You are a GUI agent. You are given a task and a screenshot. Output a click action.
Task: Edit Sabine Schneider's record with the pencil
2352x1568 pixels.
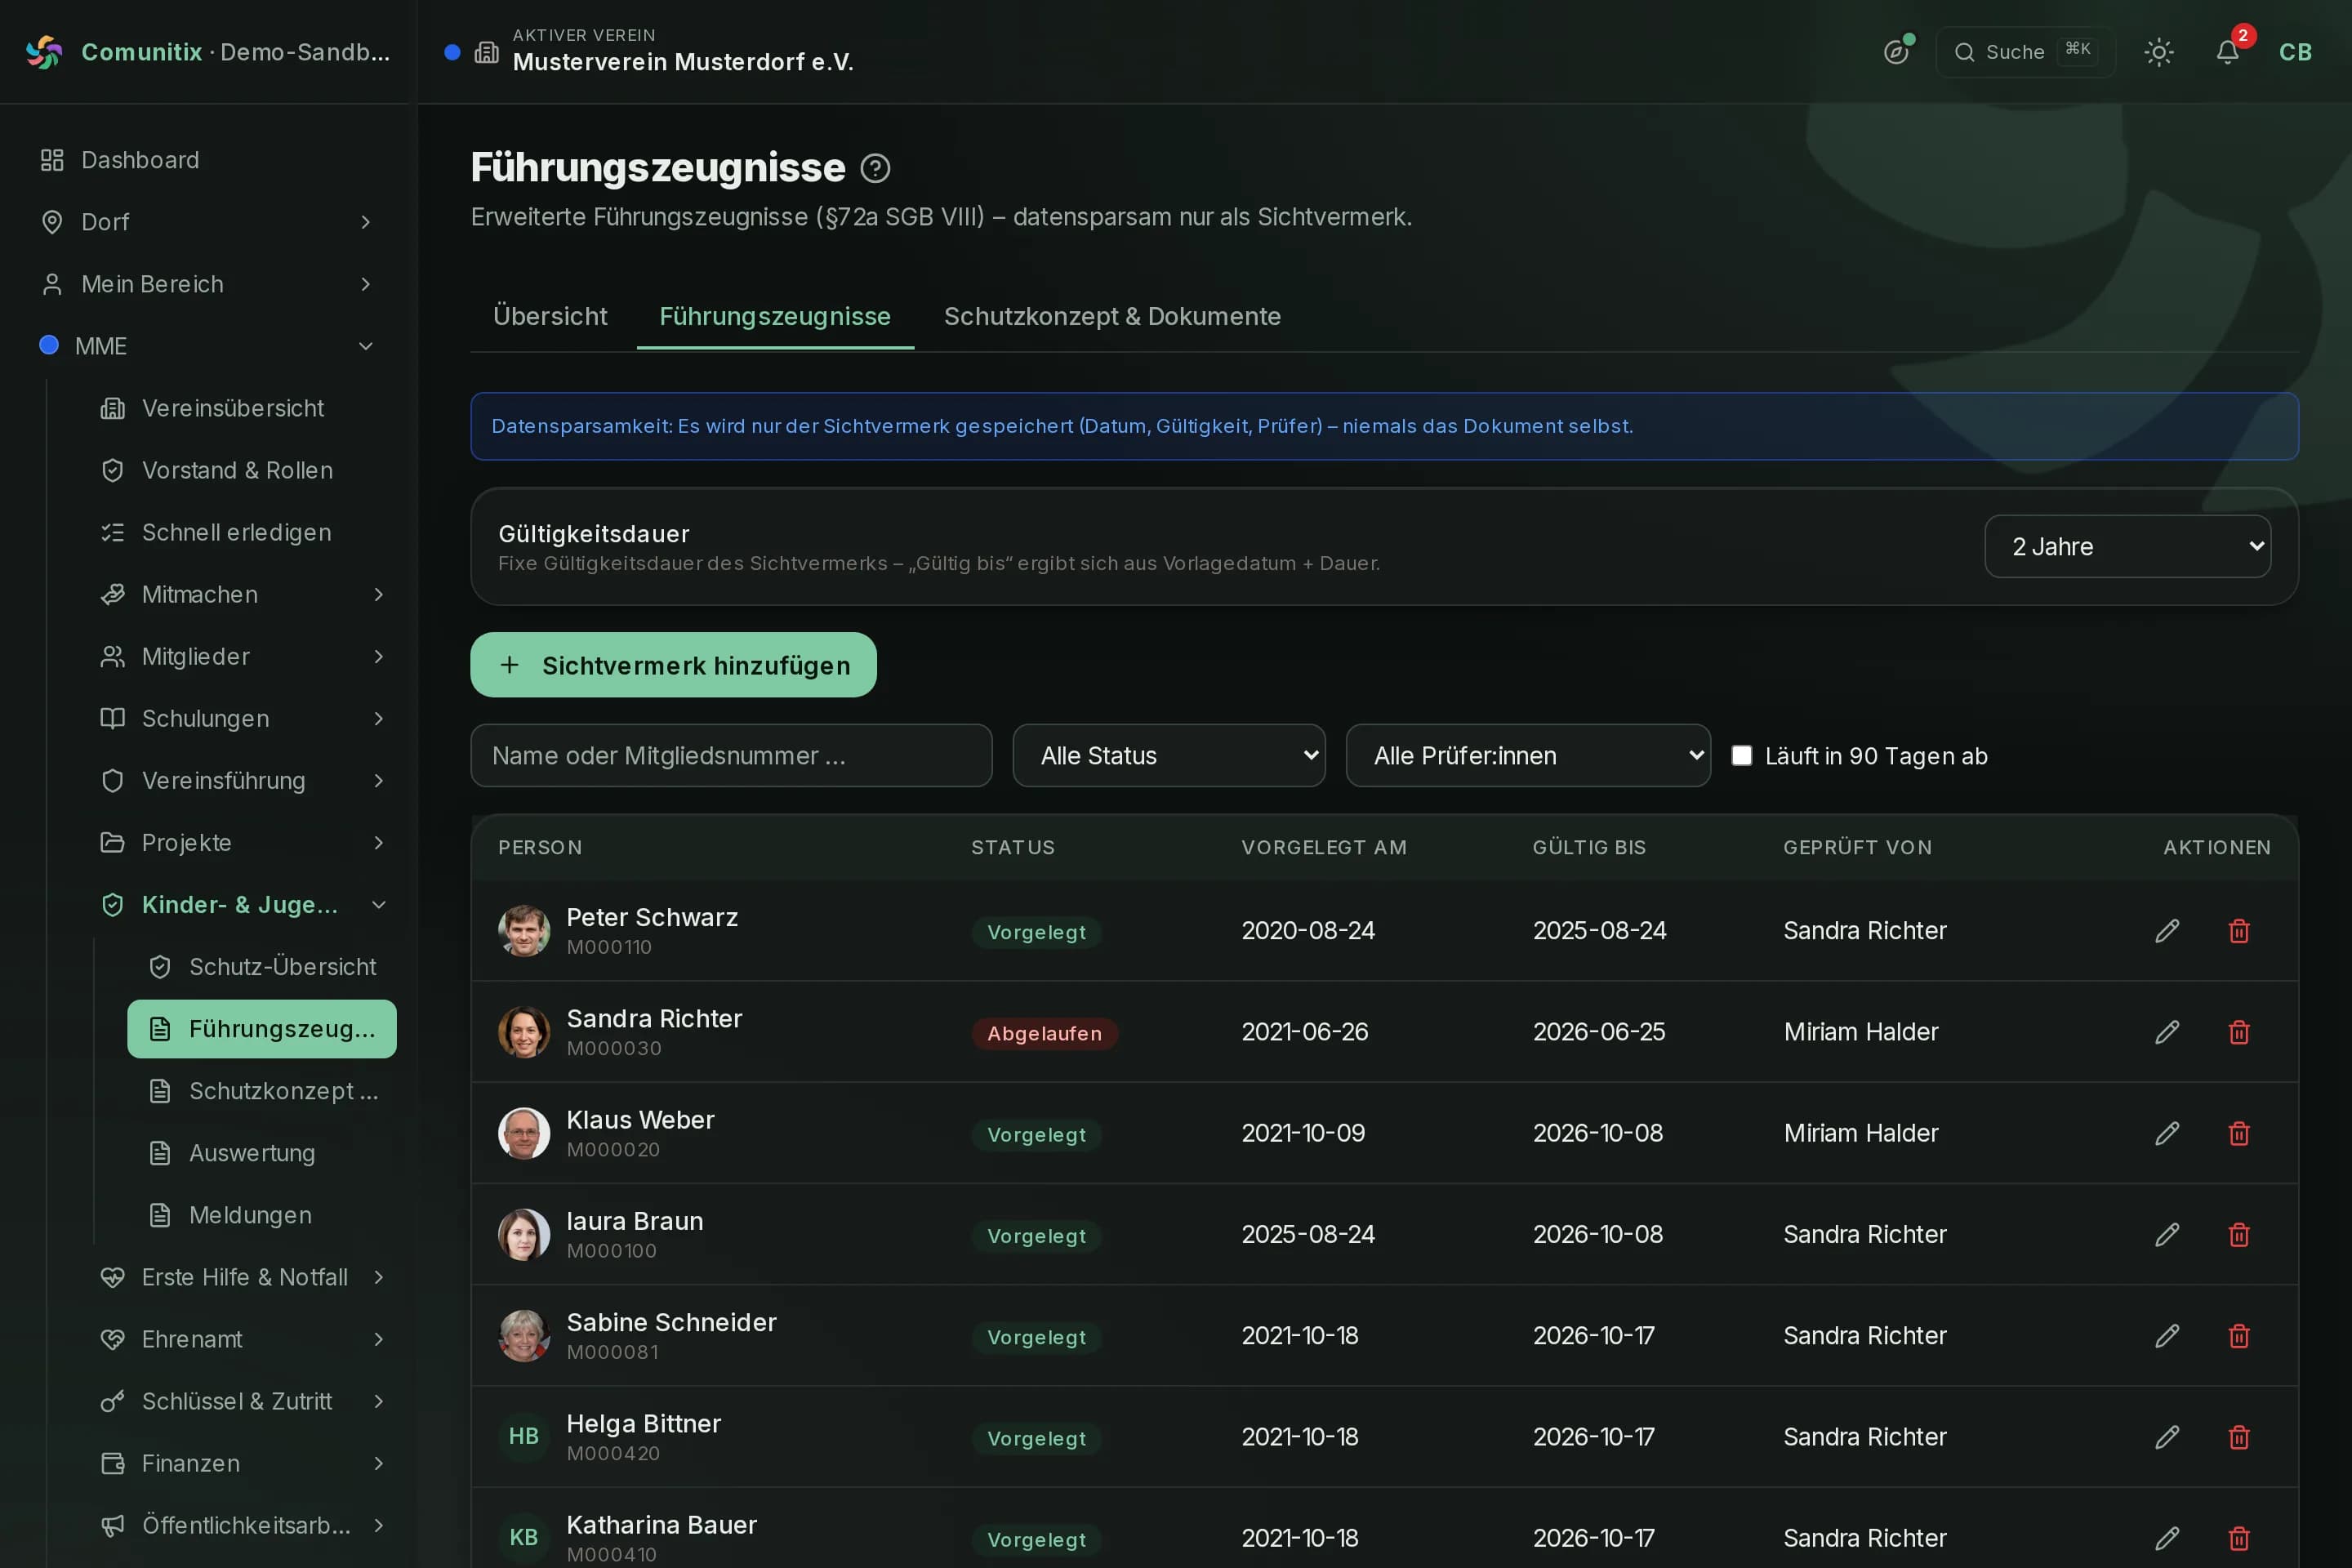click(x=2167, y=1336)
